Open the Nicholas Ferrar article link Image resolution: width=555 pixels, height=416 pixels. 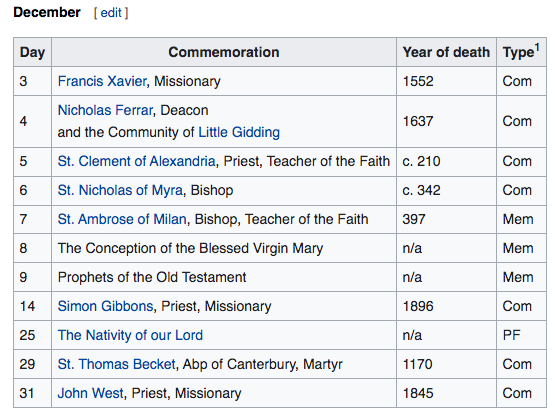tap(105, 110)
